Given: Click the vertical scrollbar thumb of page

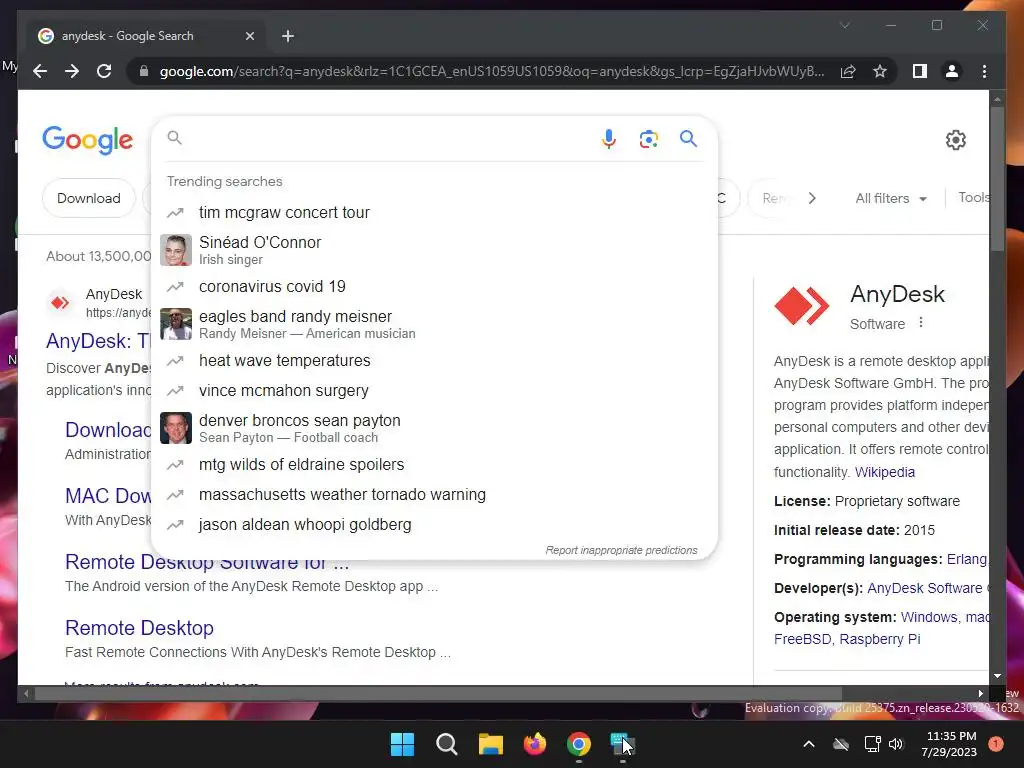Looking at the screenshot, I should [997, 178].
